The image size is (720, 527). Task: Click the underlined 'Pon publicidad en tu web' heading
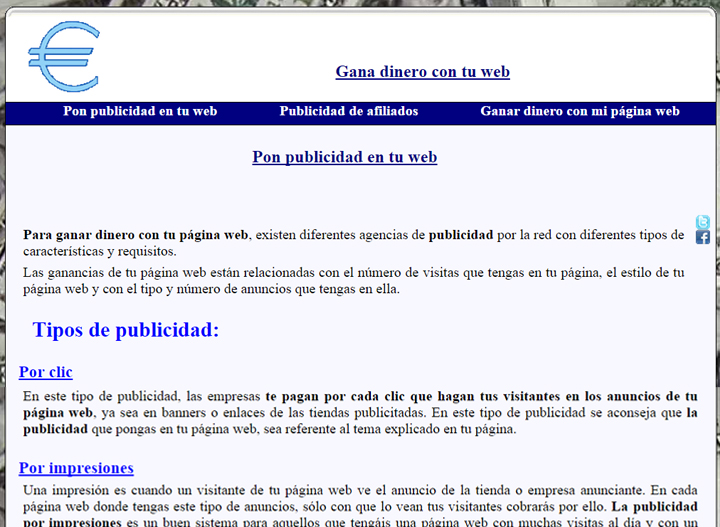point(344,157)
